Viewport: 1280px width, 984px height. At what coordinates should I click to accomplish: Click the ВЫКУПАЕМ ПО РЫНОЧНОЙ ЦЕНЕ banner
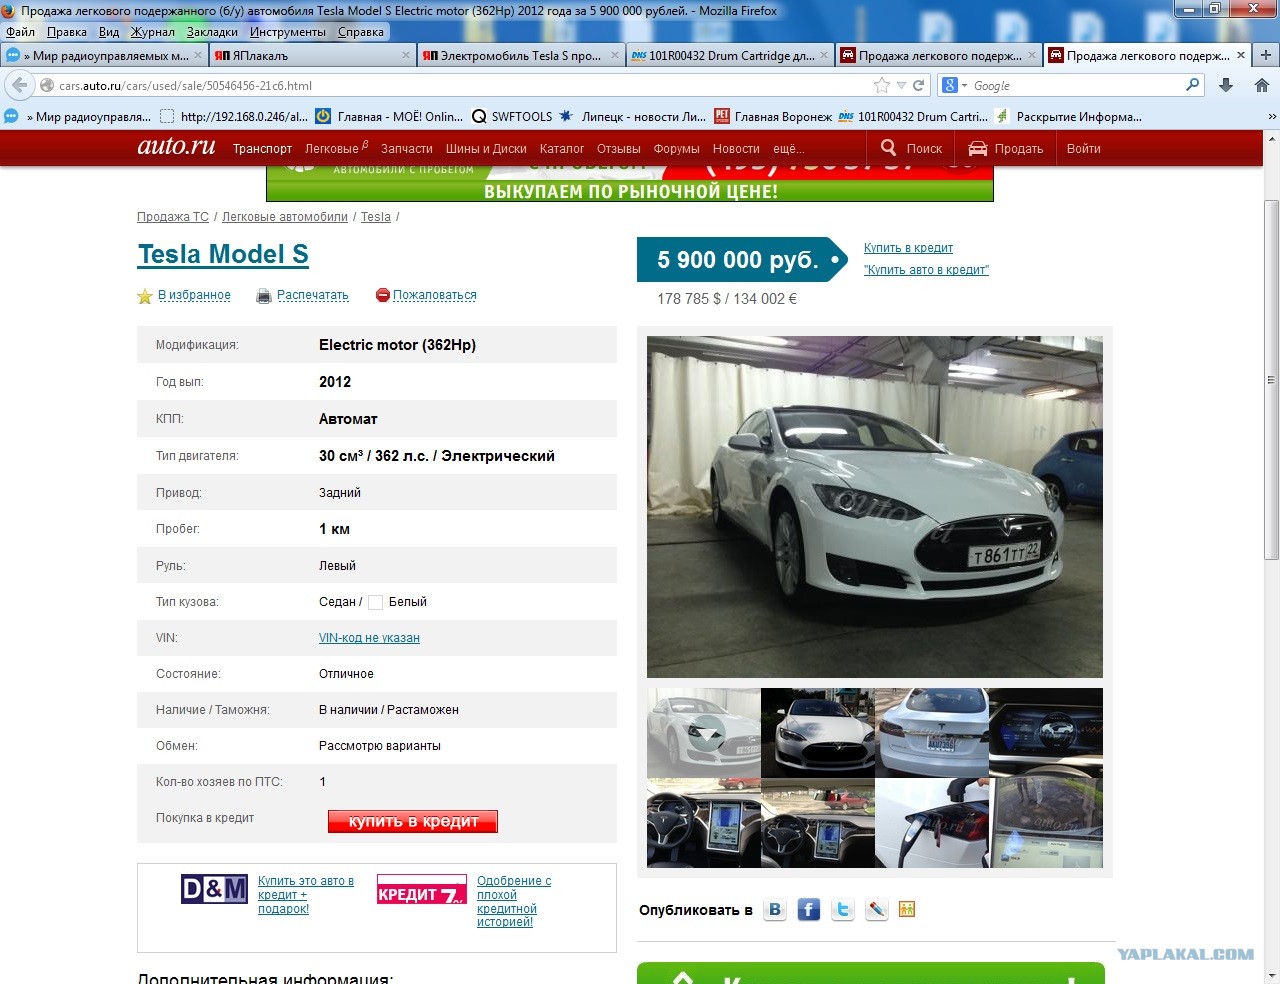[630, 184]
